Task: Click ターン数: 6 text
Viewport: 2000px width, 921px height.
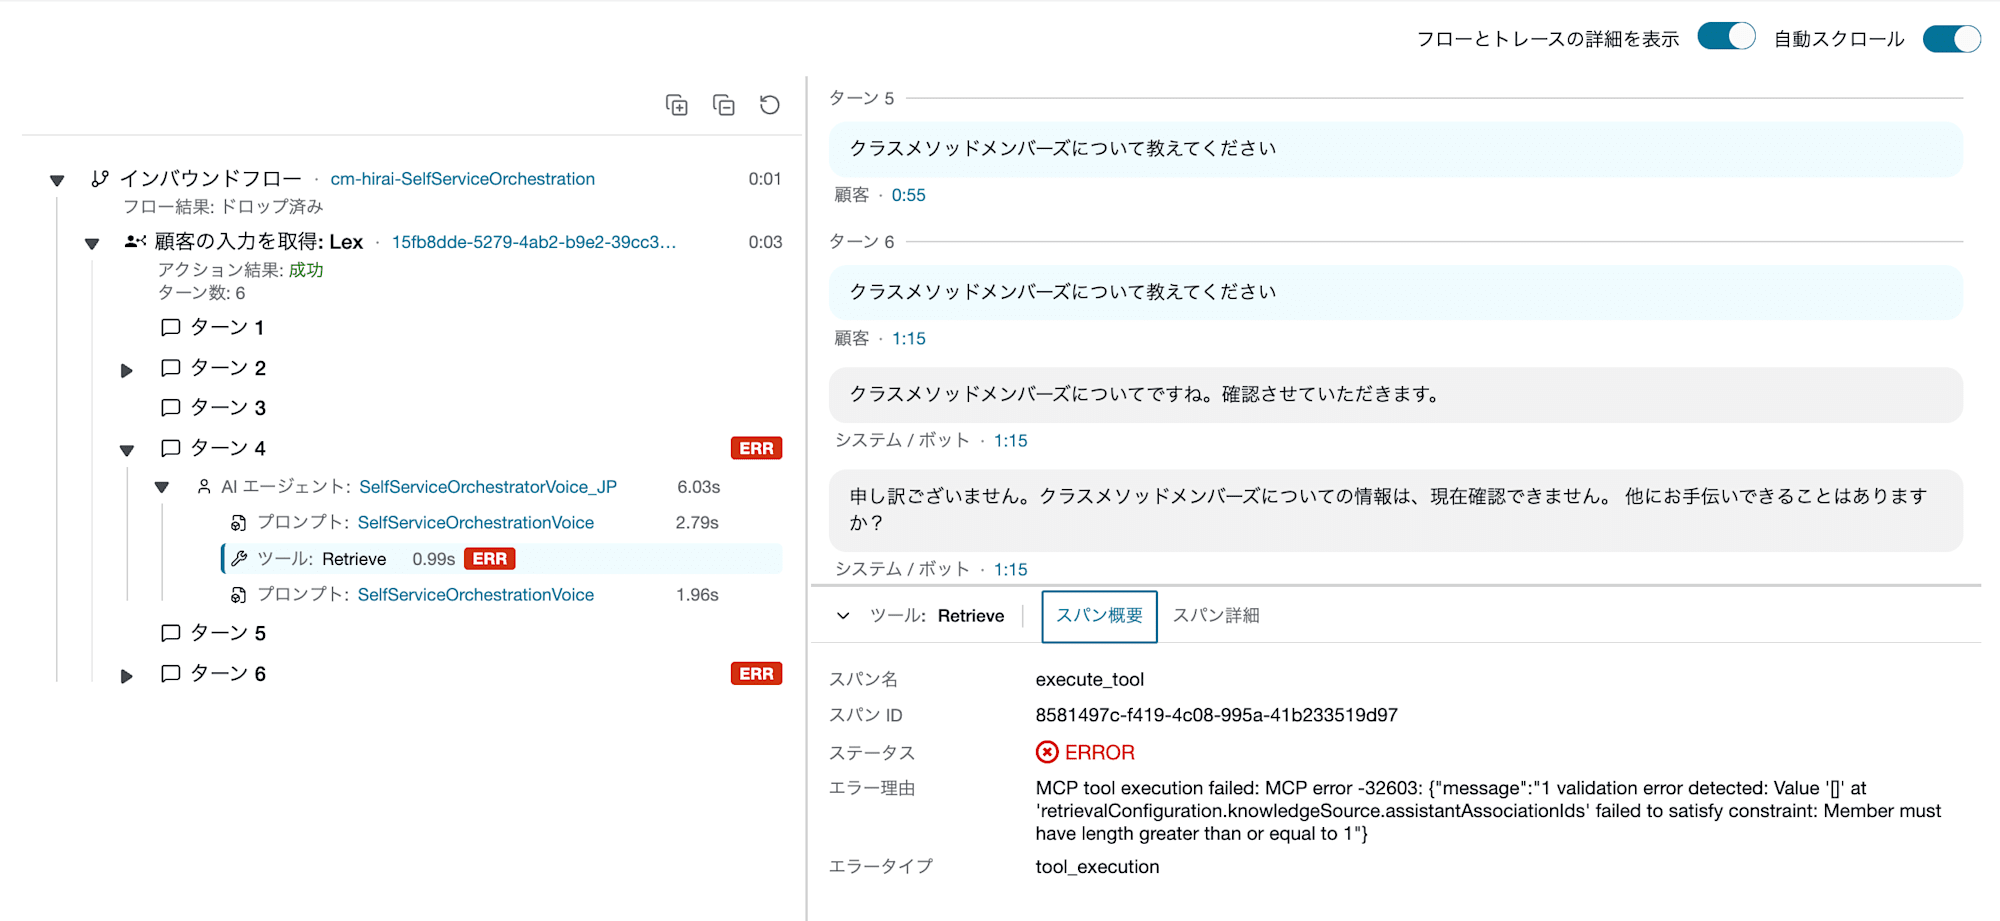Action: pyautogui.click(x=201, y=293)
